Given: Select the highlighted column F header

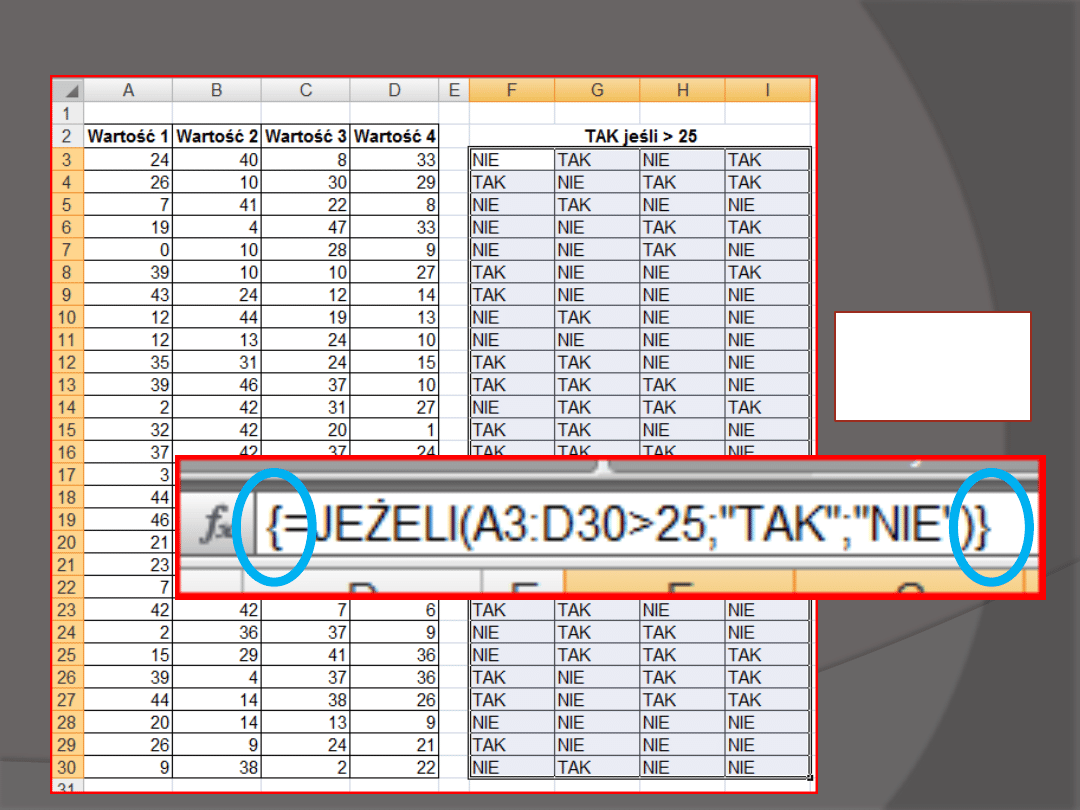Looking at the screenshot, I should coord(511,91).
